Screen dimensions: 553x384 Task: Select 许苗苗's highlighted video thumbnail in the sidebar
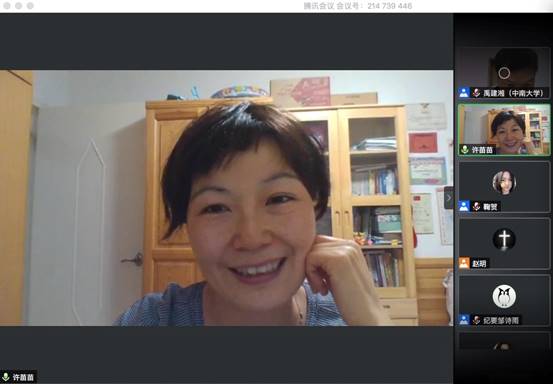point(504,130)
